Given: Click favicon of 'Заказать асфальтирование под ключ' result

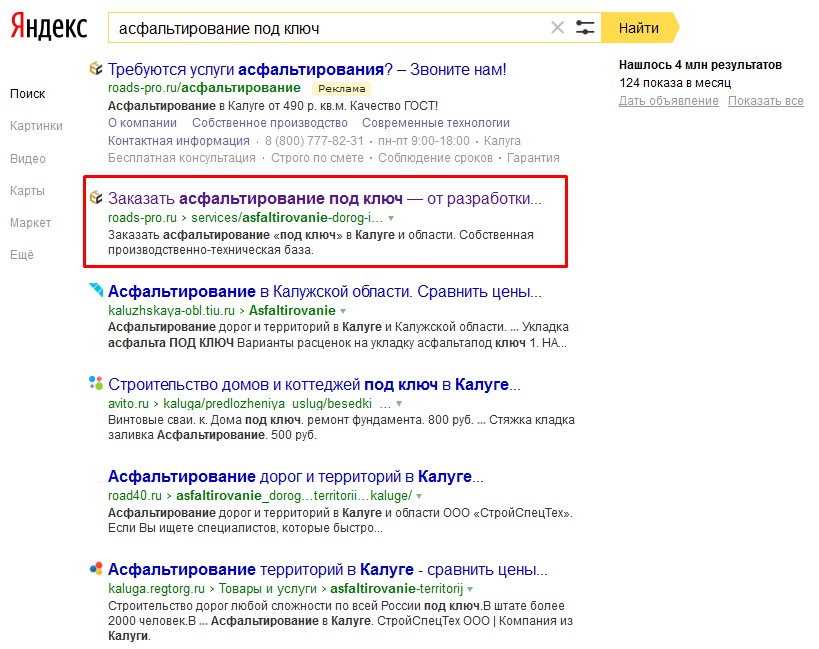Looking at the screenshot, I should point(96,197).
